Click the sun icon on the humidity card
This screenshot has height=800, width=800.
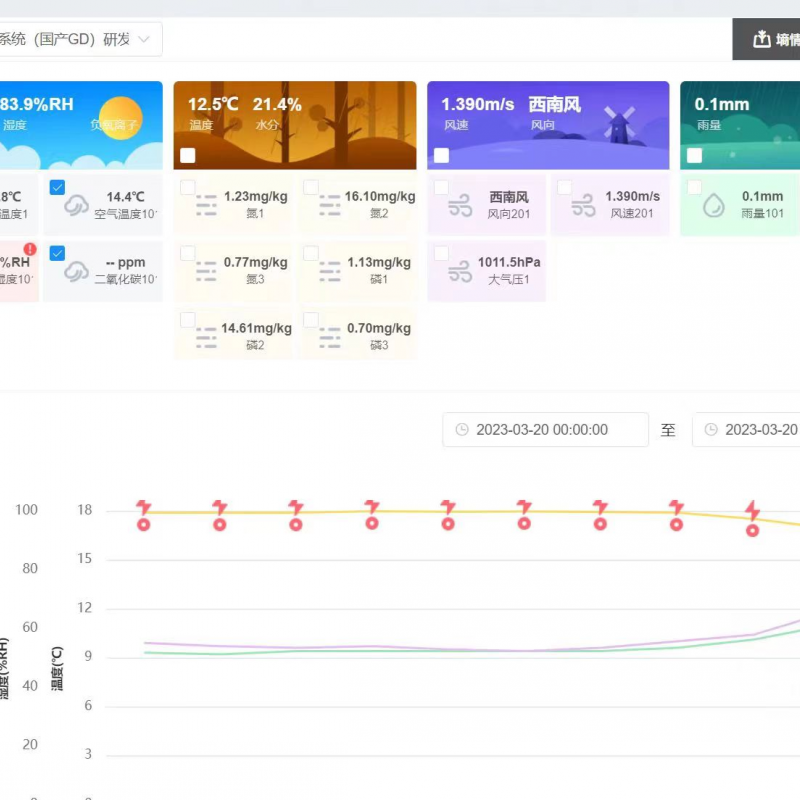click(121, 118)
